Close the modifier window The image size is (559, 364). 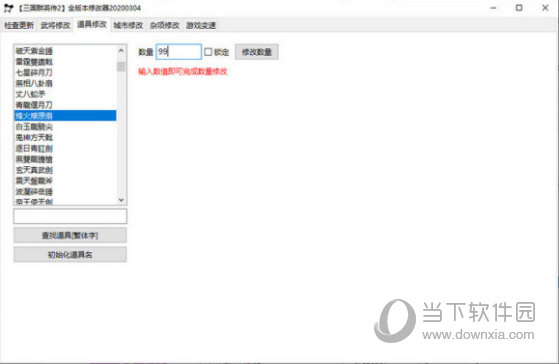coord(545,8)
